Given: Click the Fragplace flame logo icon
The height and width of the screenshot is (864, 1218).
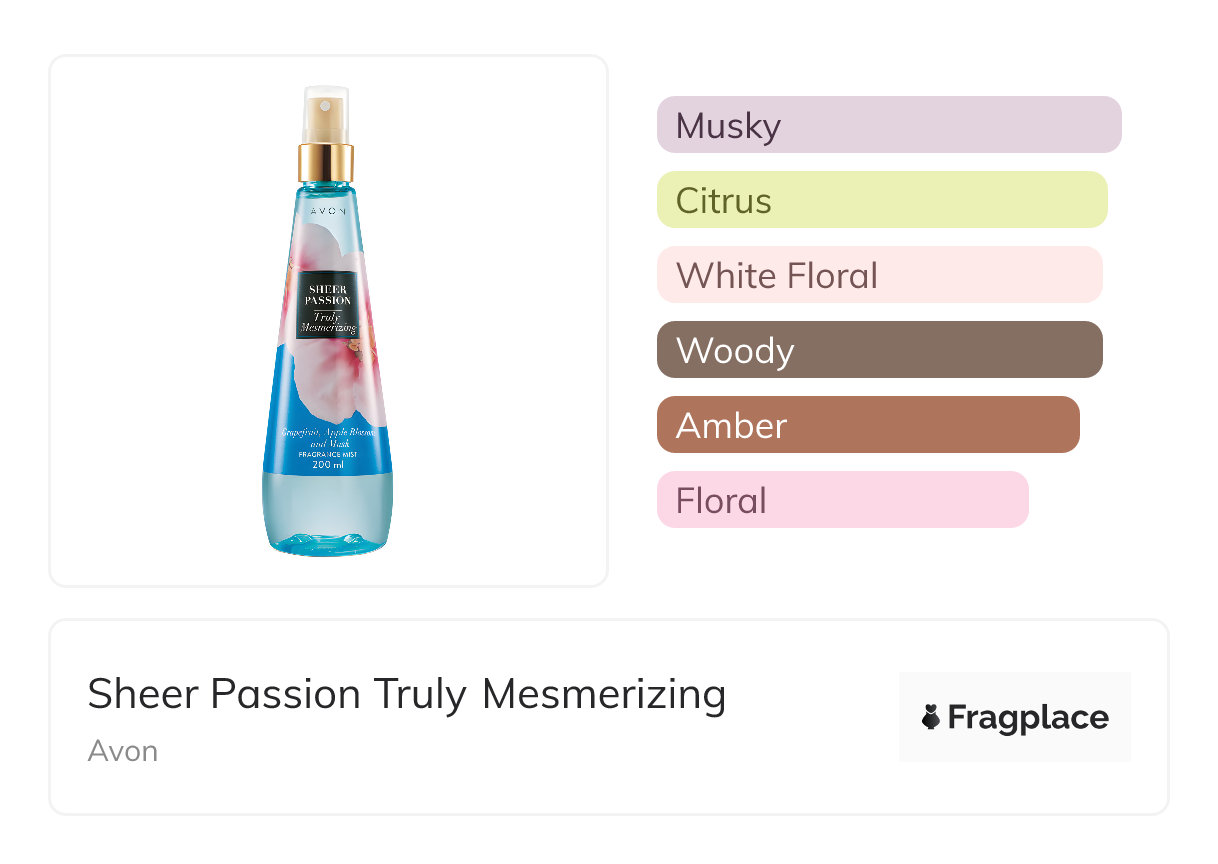Looking at the screenshot, I should tap(931, 717).
